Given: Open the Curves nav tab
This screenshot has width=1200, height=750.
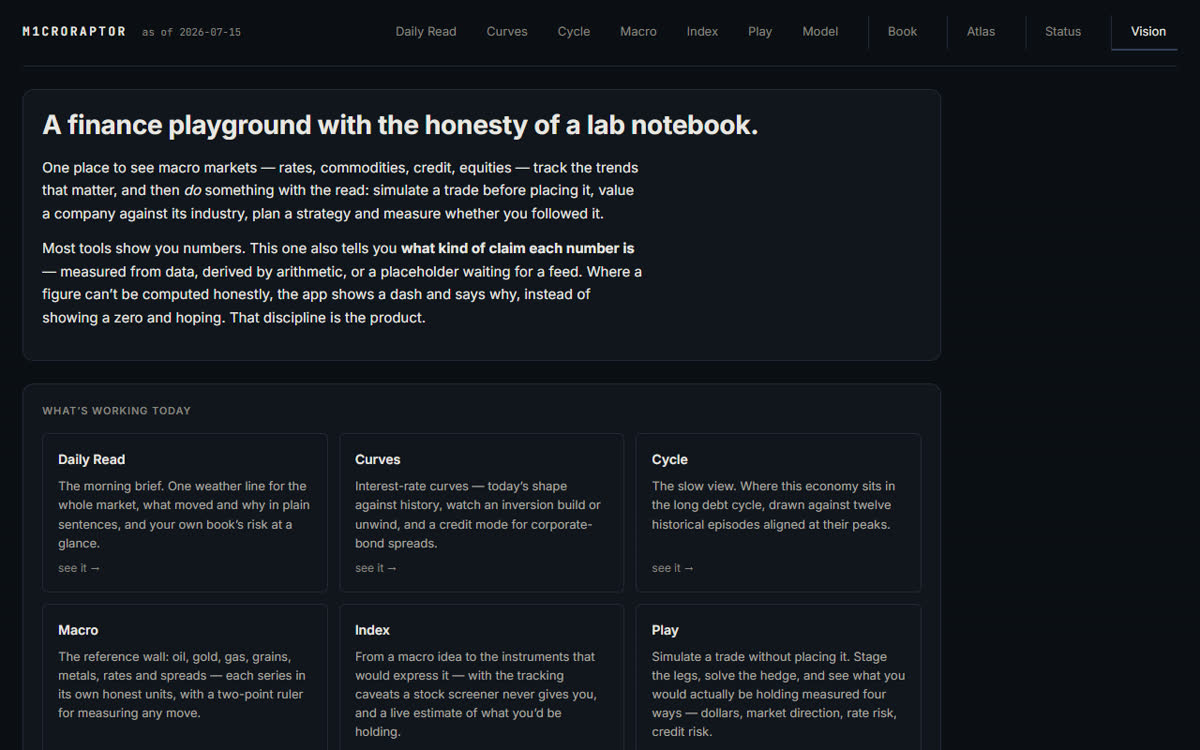Looking at the screenshot, I should [x=507, y=31].
